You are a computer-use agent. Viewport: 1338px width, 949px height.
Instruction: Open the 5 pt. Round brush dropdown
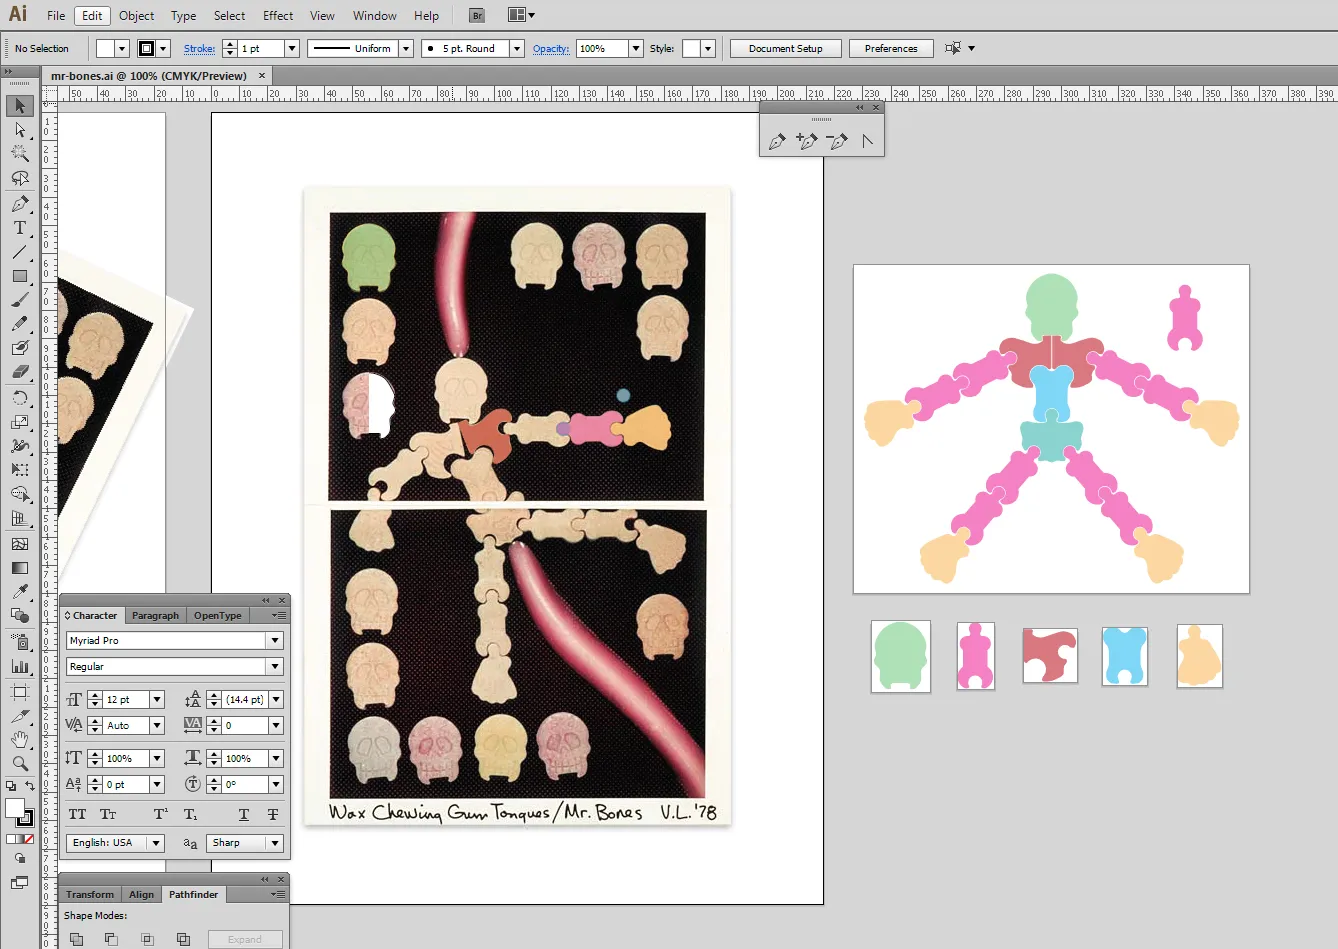pos(517,48)
